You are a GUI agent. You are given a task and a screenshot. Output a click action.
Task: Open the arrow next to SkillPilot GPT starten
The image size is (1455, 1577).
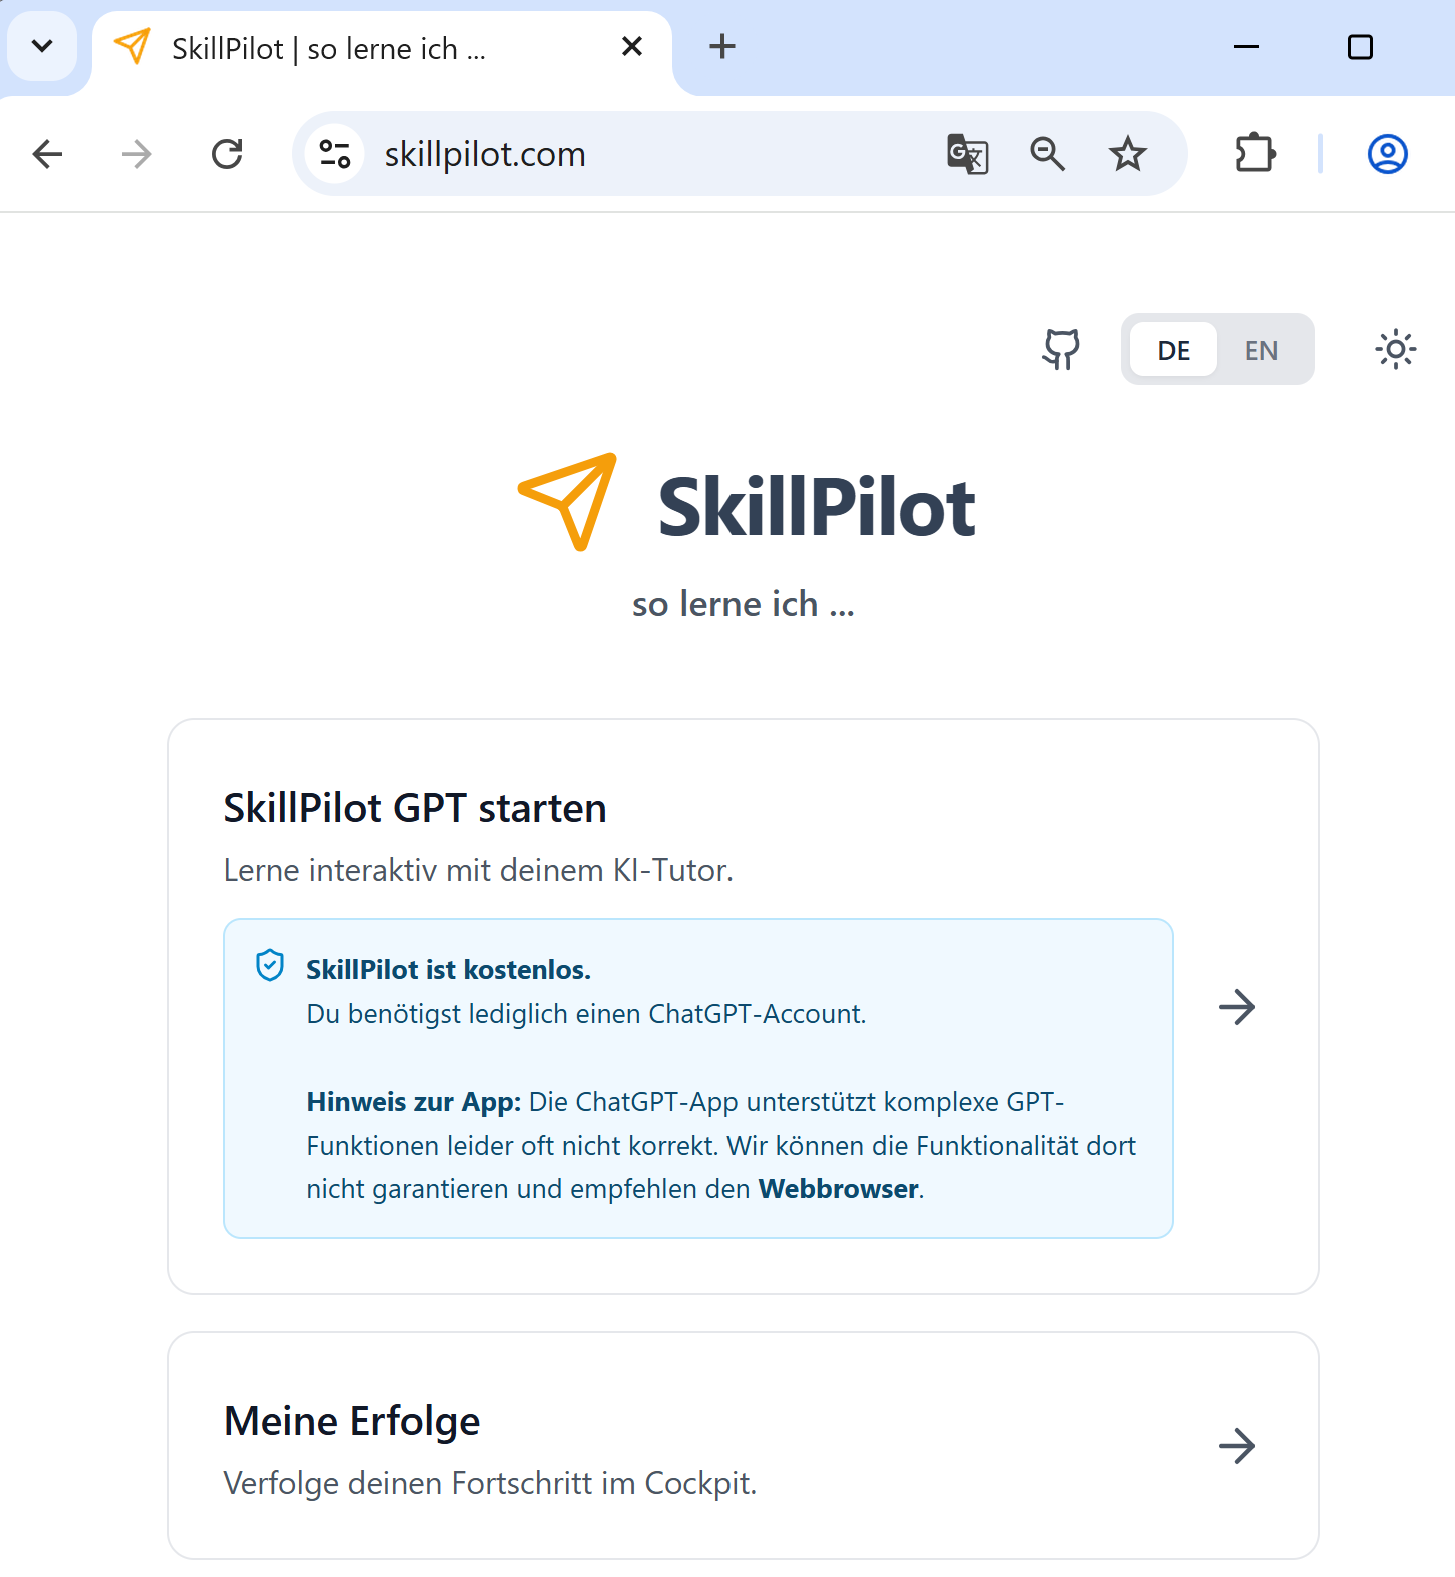(x=1237, y=1007)
